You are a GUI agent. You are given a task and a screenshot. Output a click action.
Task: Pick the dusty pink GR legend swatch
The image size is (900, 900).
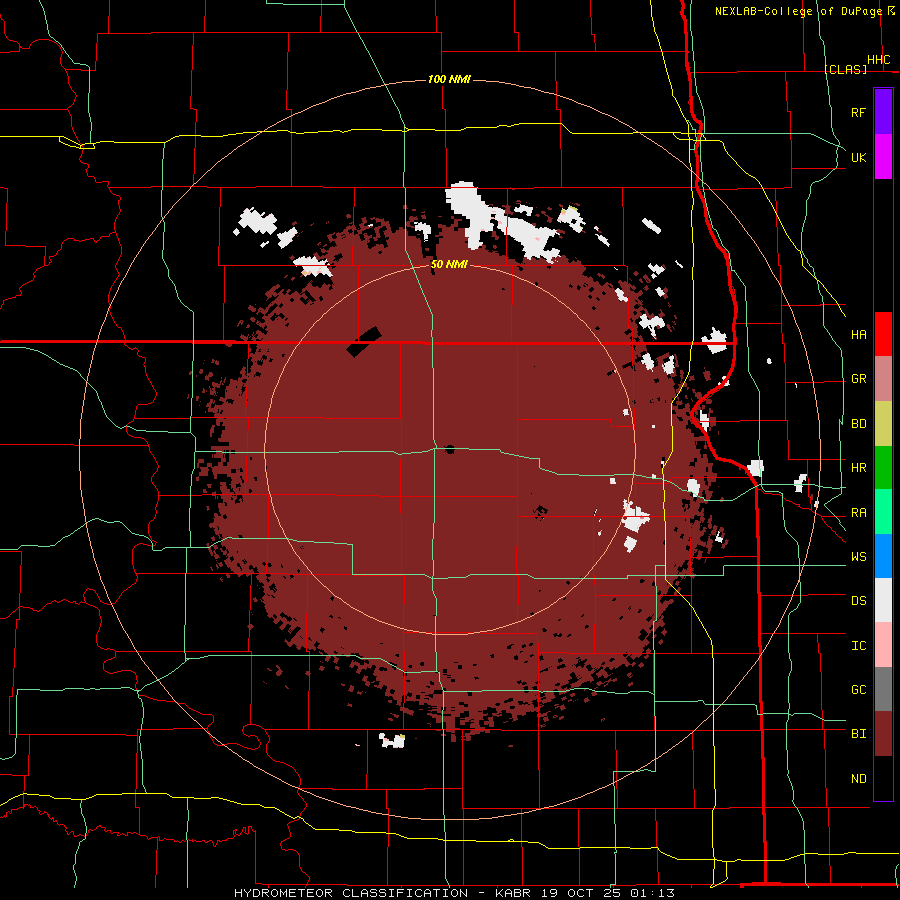883,379
